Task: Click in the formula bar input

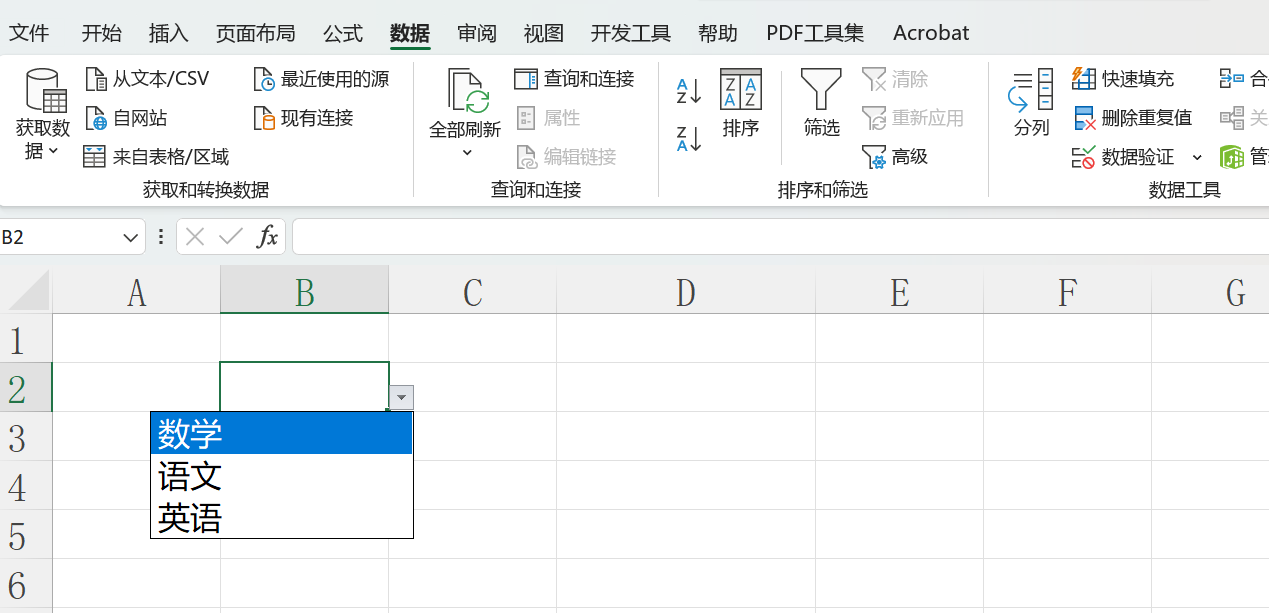Action: (x=780, y=237)
